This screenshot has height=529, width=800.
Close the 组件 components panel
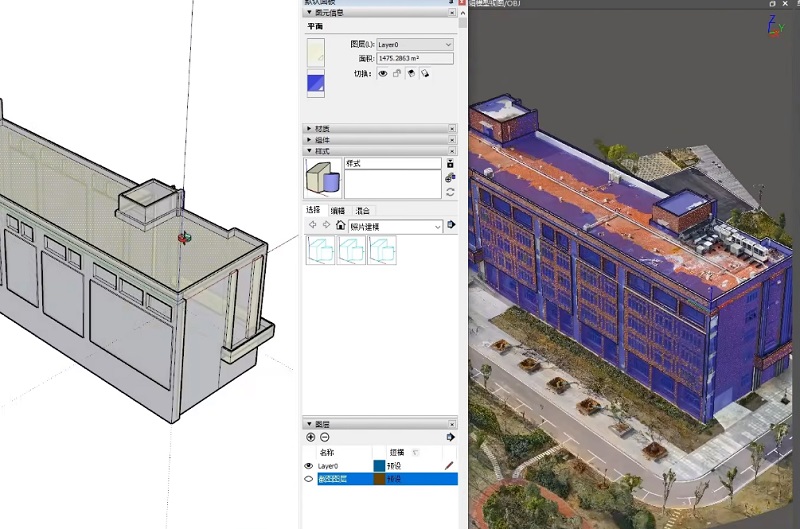452,139
